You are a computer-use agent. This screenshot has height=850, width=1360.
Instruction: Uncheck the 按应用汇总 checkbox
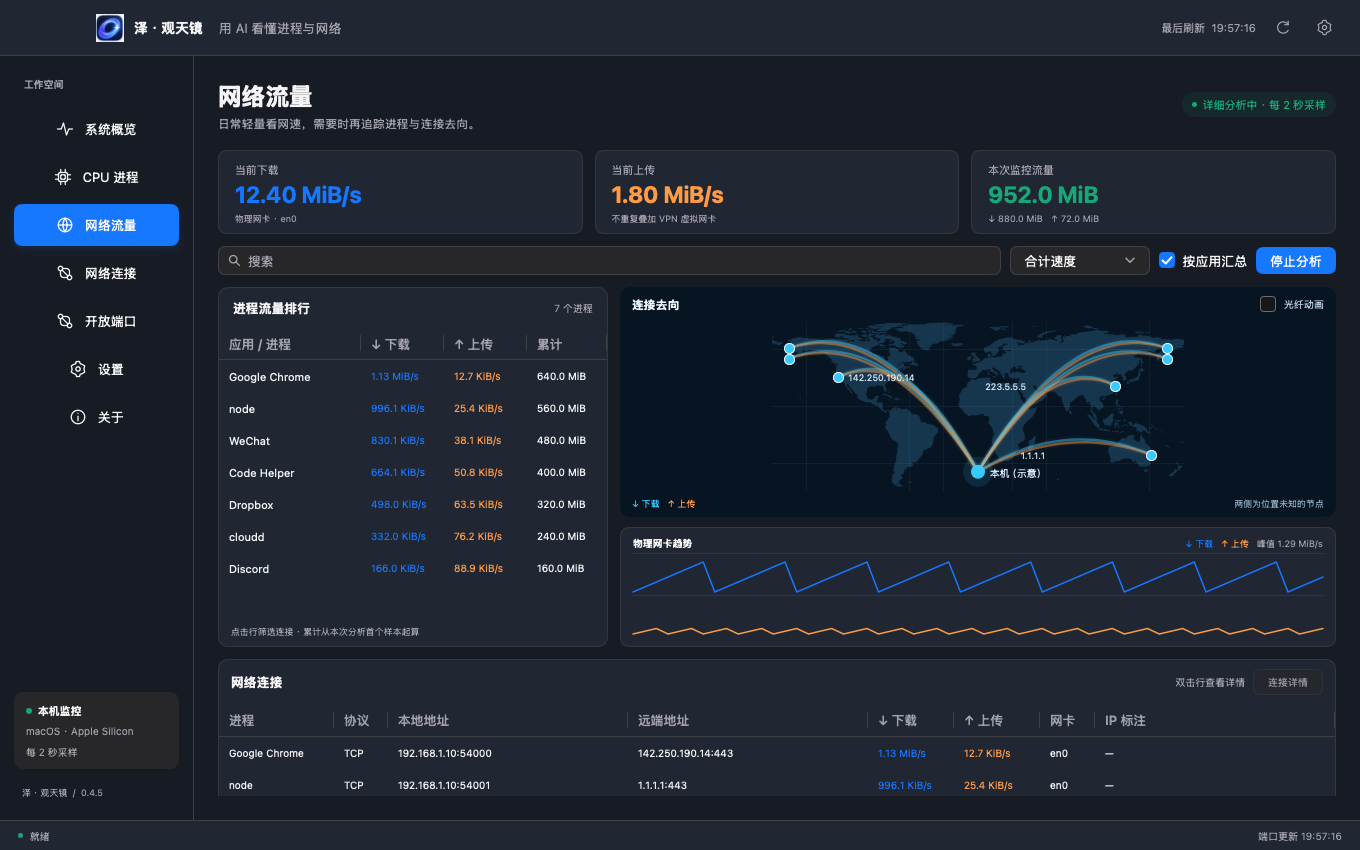tap(1166, 260)
